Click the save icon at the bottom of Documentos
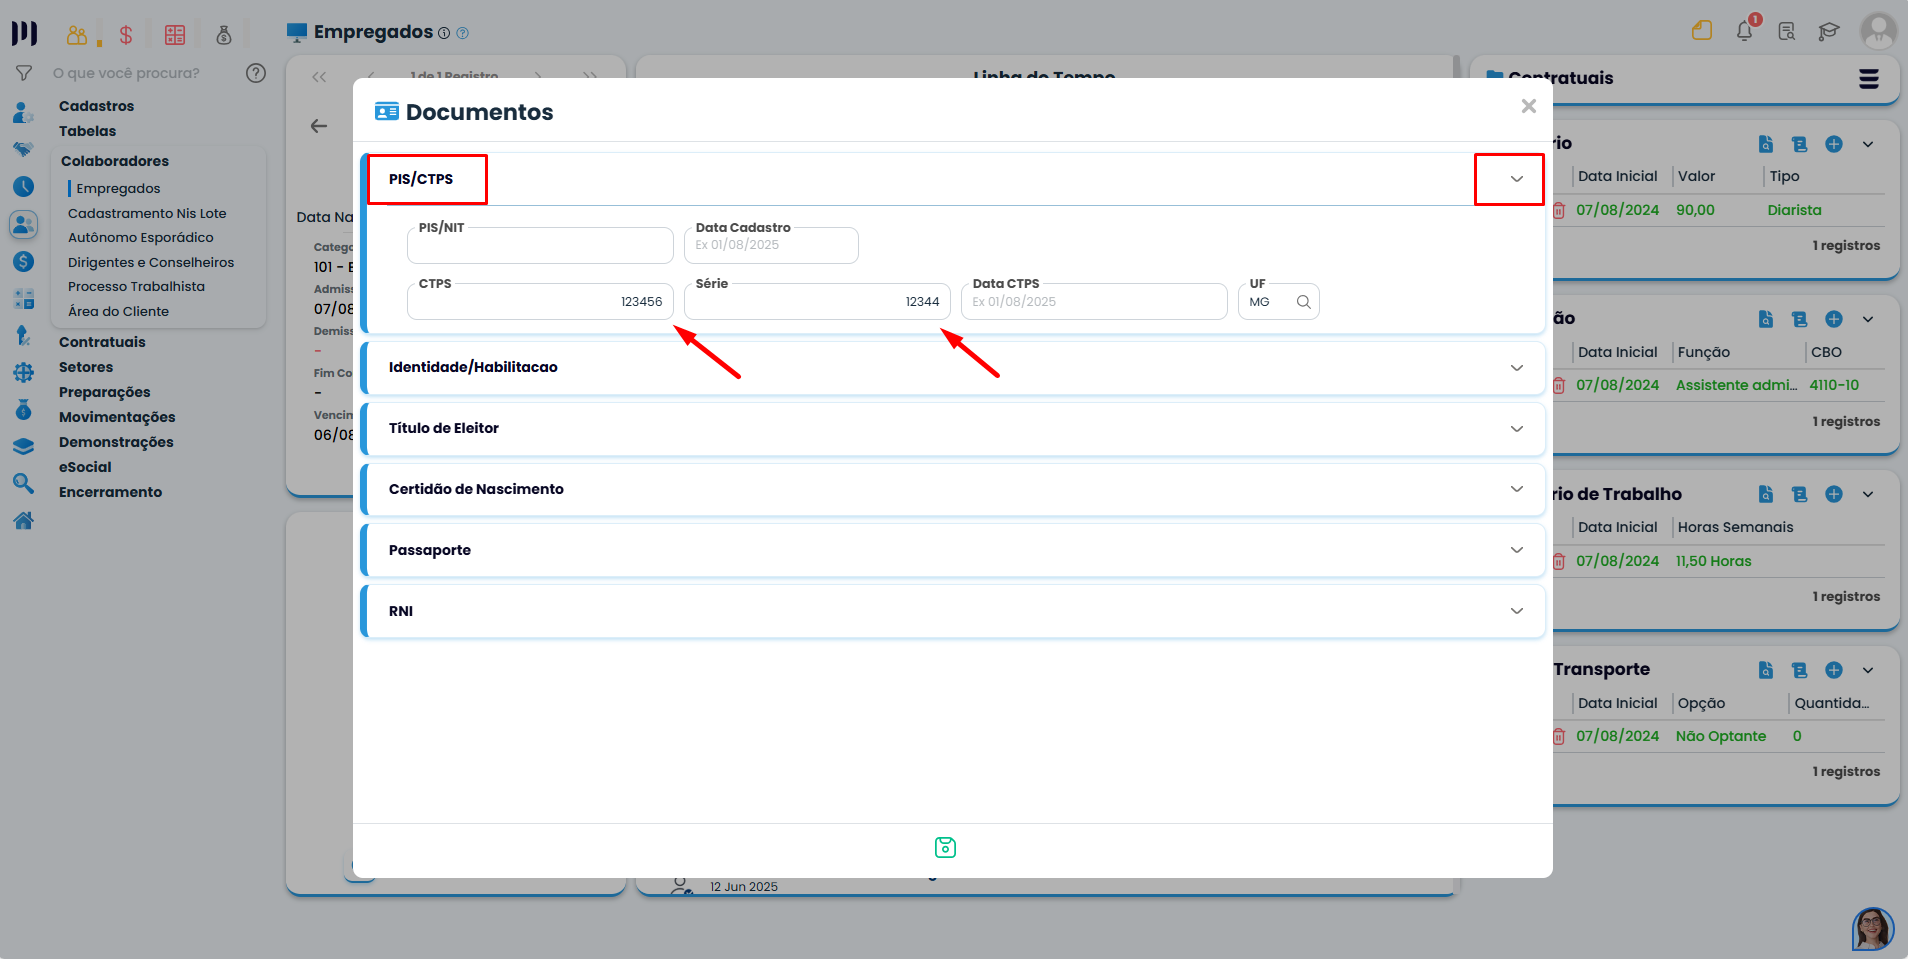The width and height of the screenshot is (1908, 959). [x=945, y=848]
